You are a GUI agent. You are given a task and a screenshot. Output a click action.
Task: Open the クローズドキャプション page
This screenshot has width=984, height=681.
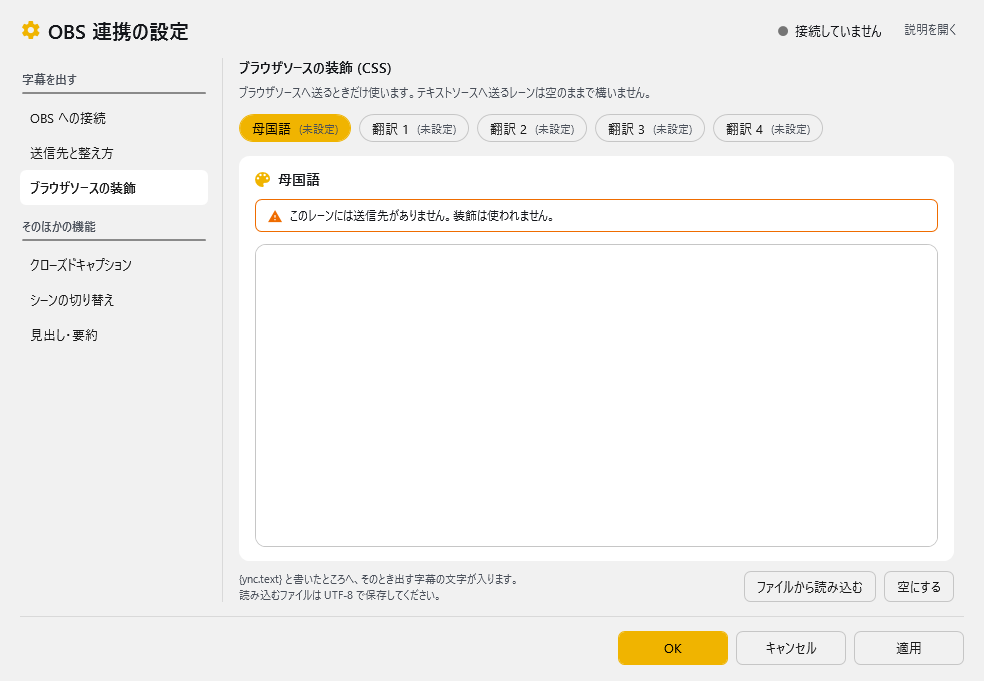coord(114,265)
